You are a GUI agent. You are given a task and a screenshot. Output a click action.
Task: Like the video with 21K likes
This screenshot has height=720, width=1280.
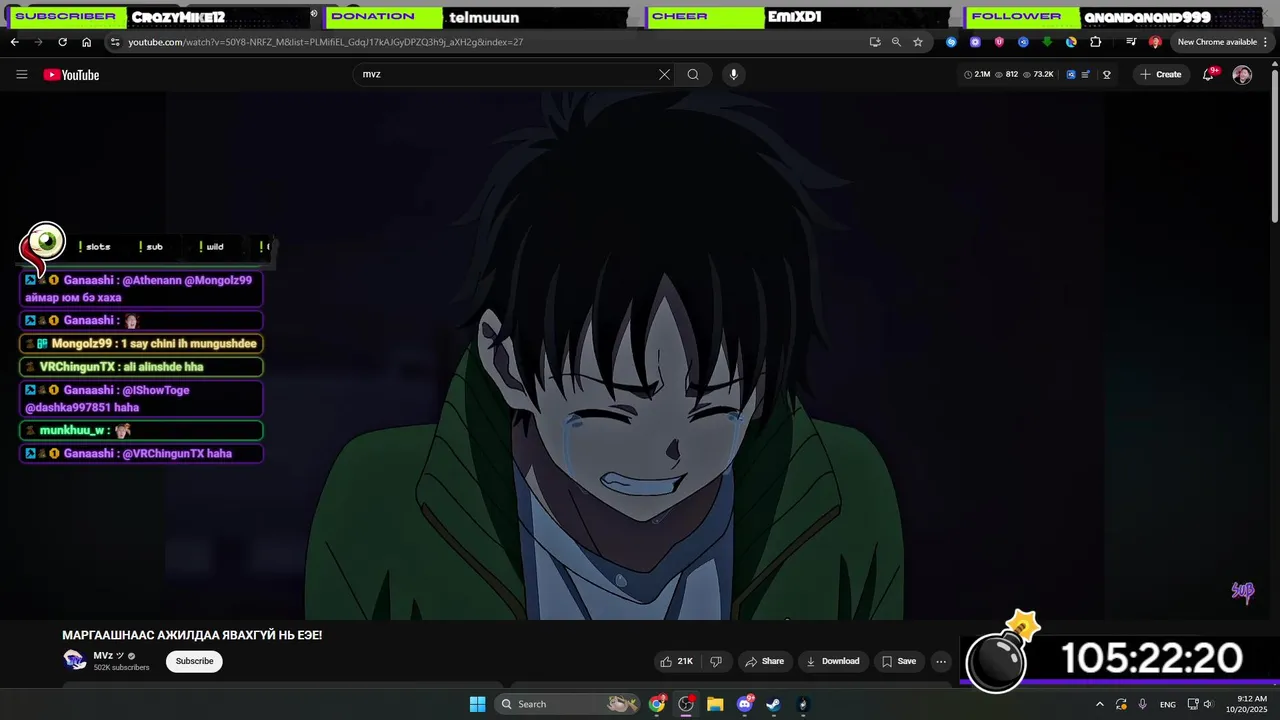pyautogui.click(x=676, y=661)
